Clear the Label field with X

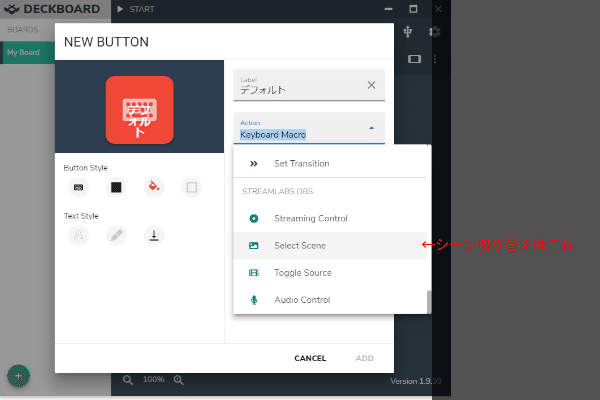(371, 85)
